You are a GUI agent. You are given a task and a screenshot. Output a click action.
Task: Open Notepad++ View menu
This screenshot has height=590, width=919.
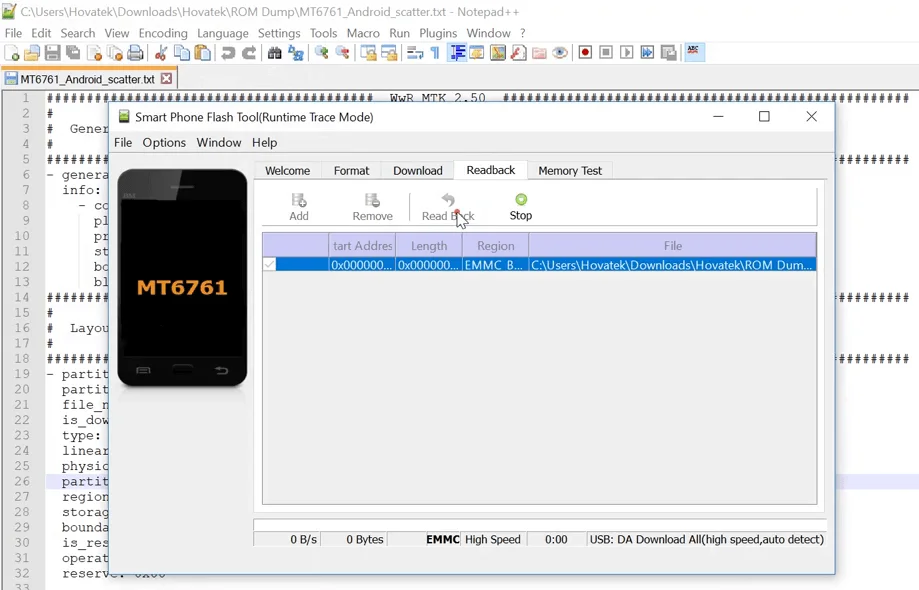(117, 33)
